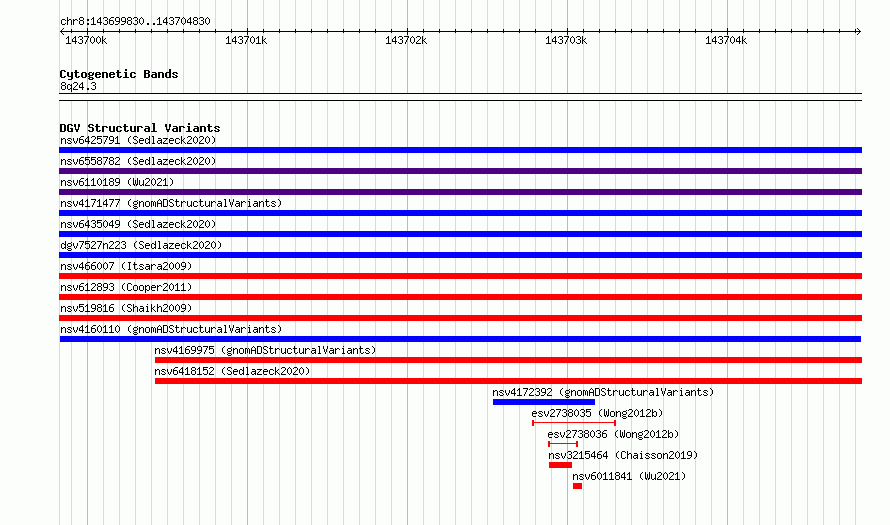
Task: Click the thin red span under esv2738035
Action: 574,423
